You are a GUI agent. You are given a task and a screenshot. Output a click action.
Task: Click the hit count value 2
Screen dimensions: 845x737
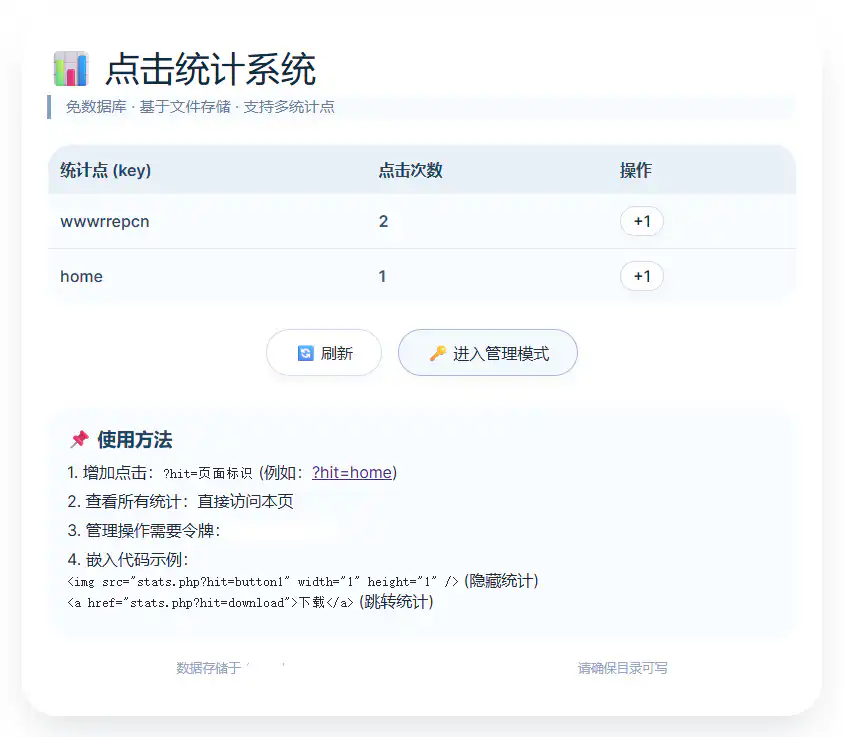point(383,221)
